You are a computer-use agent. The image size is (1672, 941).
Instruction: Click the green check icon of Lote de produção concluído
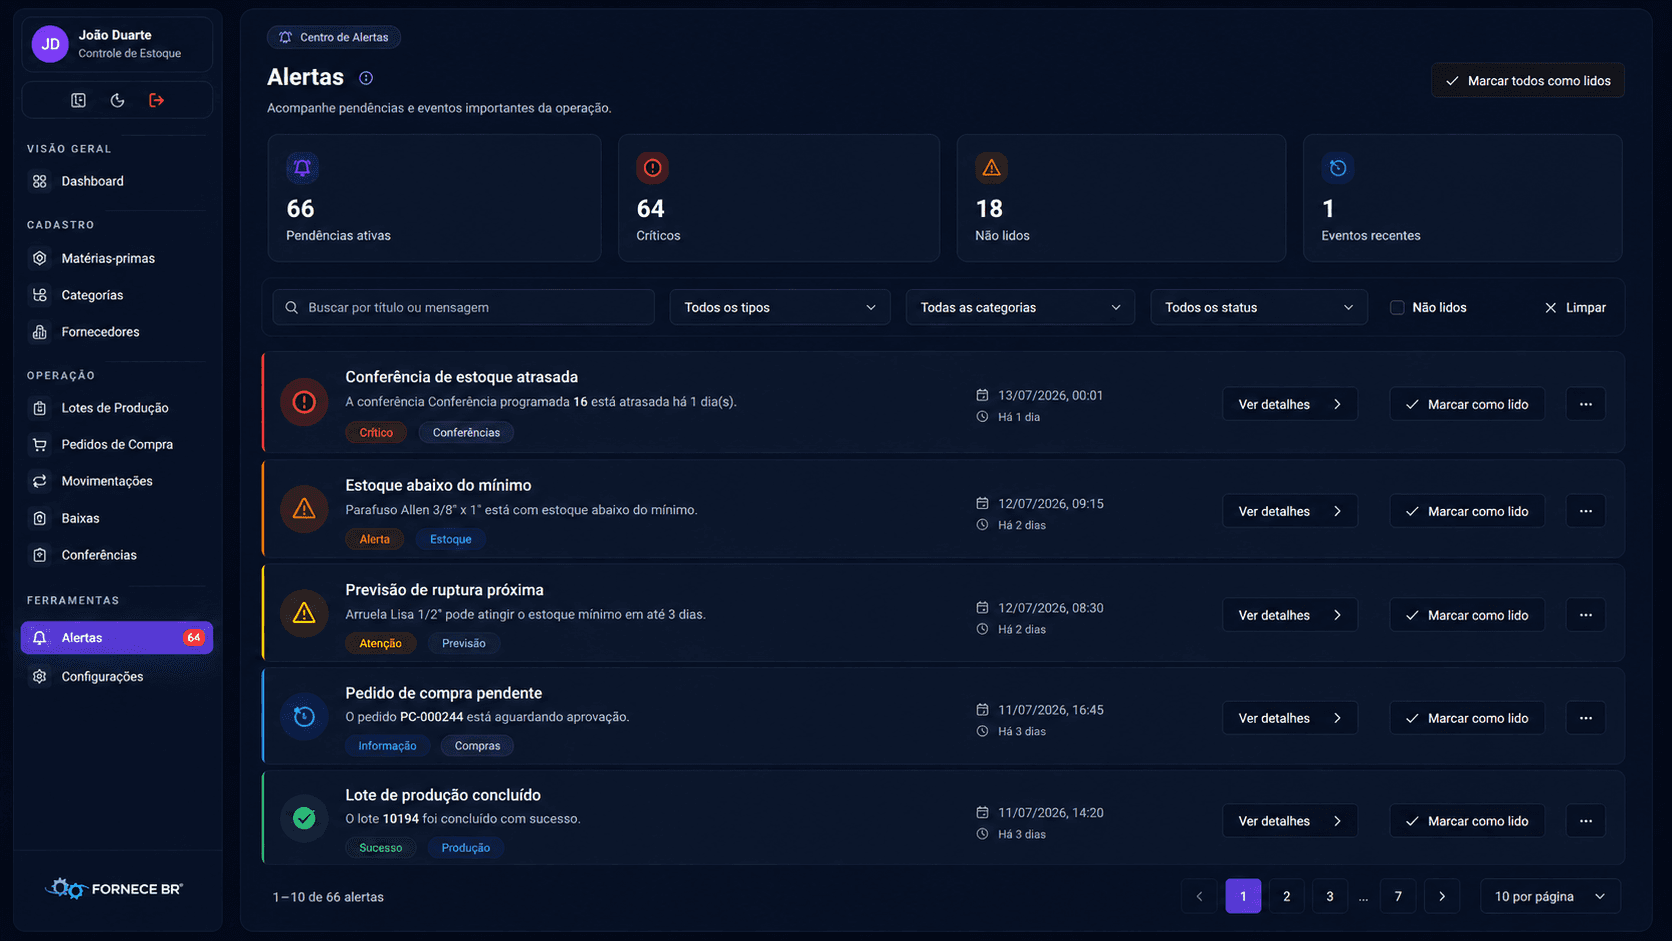pyautogui.click(x=304, y=818)
